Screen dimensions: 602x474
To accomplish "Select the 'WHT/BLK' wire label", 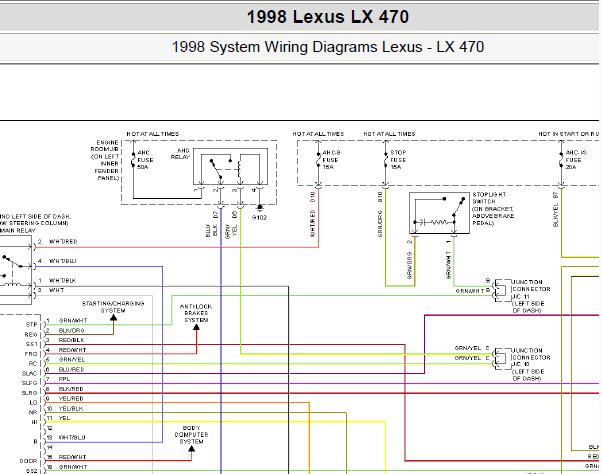I will 62,281.
